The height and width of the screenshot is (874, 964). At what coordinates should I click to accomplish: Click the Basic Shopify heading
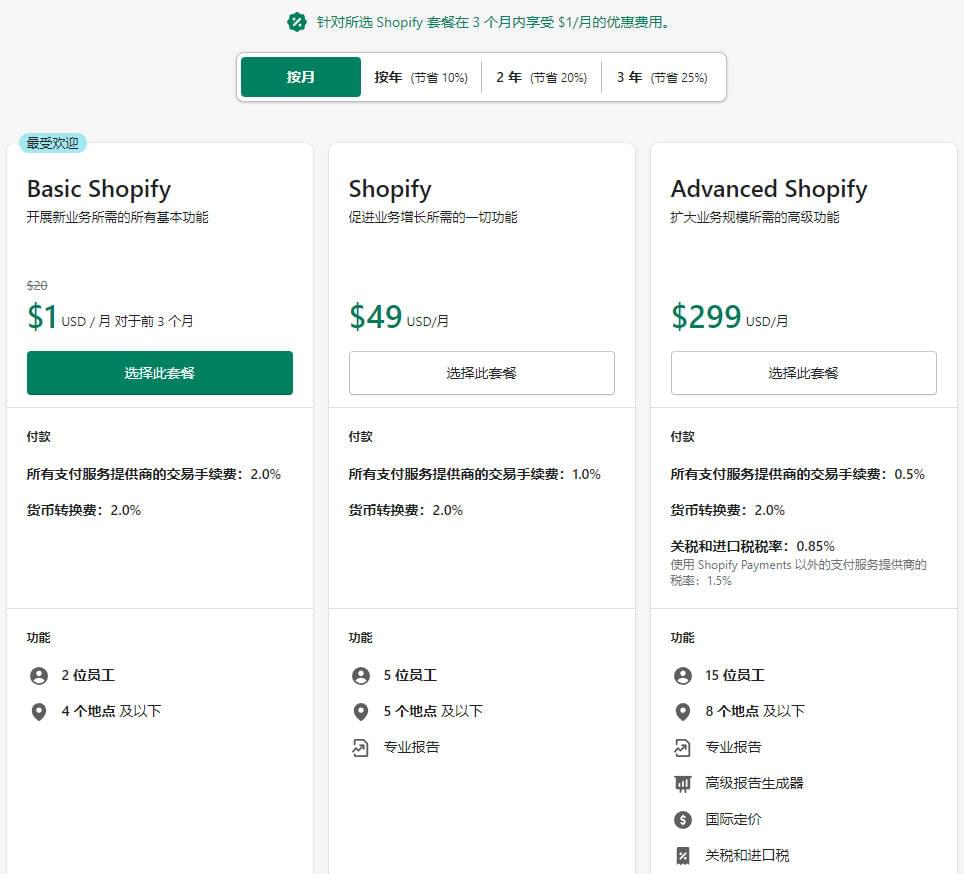click(x=99, y=189)
